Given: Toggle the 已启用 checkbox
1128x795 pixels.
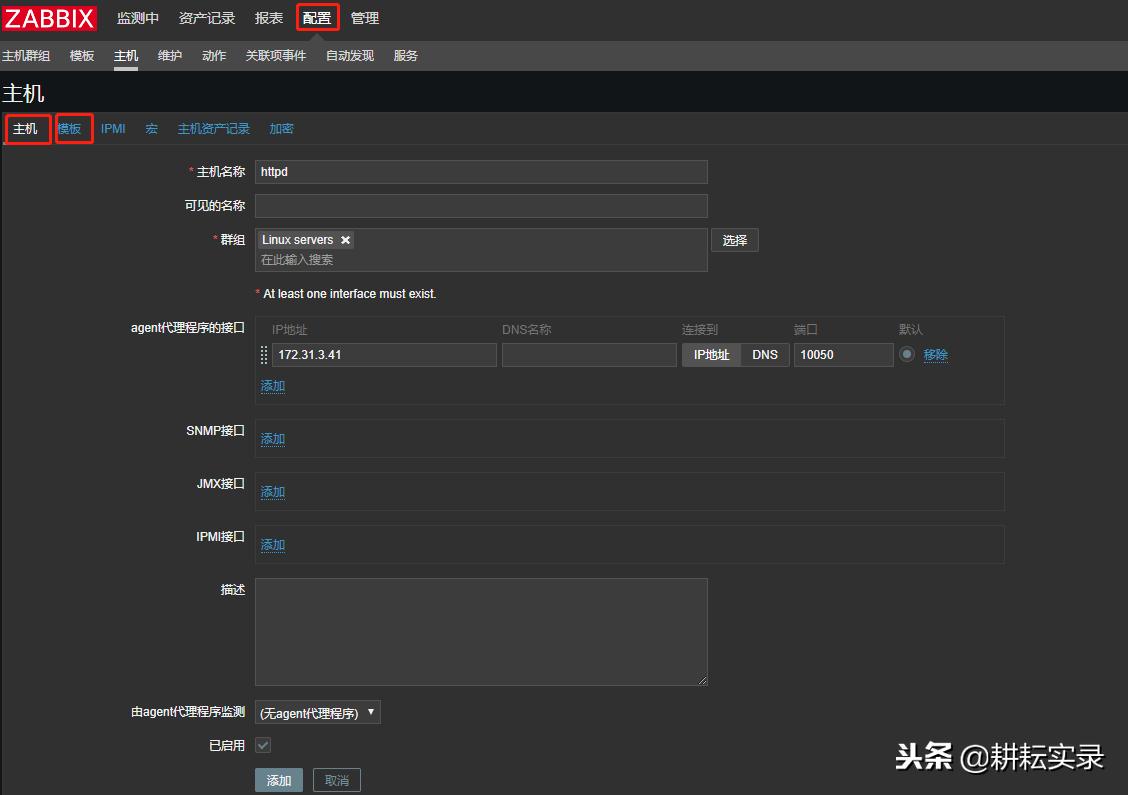Looking at the screenshot, I should tap(263, 745).
